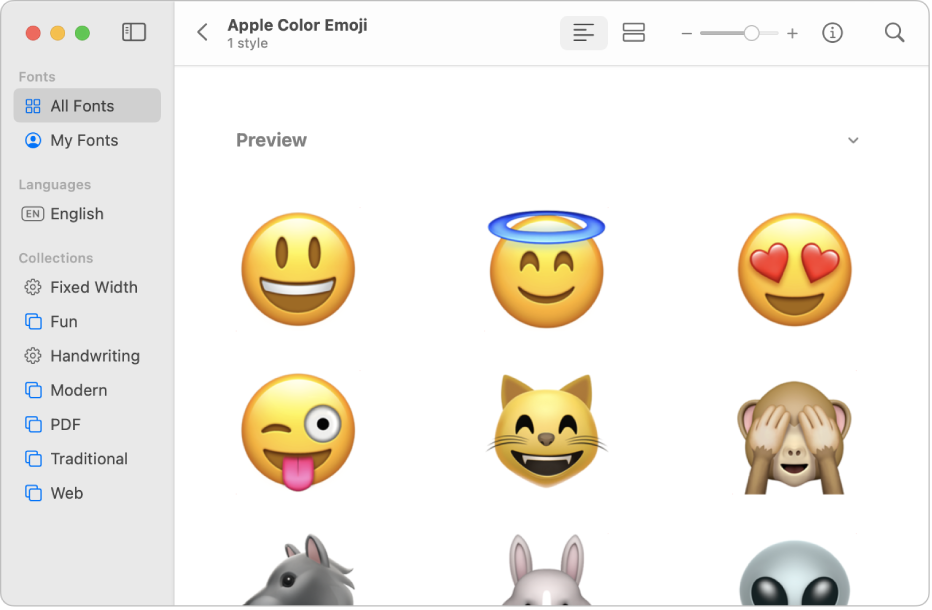932x610 pixels.
Task: Click the collection icon beside Fun
Action: tap(33, 322)
